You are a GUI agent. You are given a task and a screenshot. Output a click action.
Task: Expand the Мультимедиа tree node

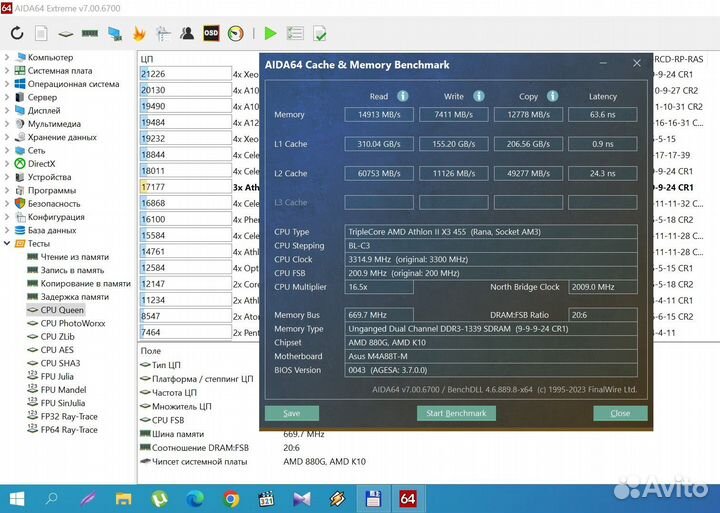coord(7,124)
